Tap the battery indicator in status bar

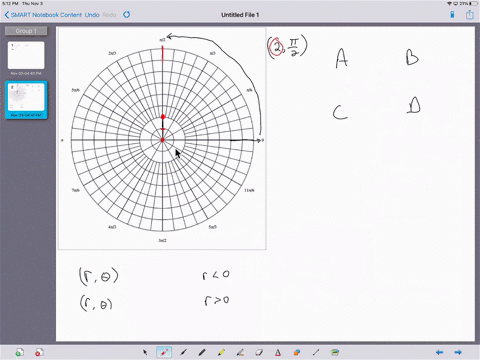point(473,3)
